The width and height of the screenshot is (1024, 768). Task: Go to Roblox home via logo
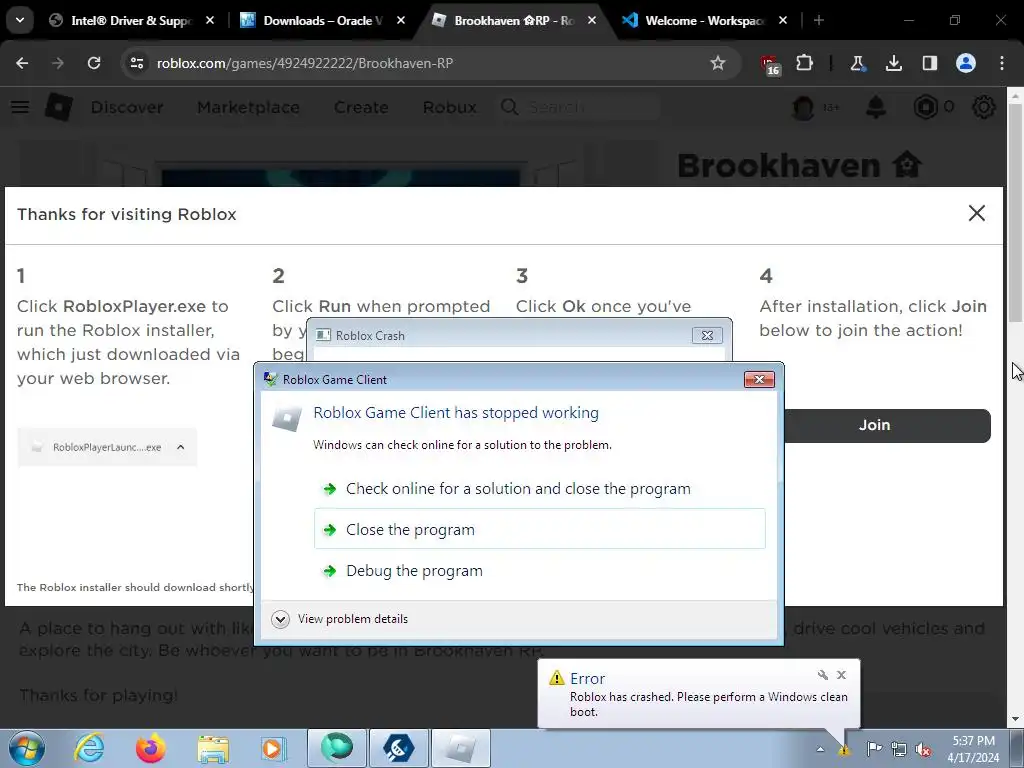(59, 107)
